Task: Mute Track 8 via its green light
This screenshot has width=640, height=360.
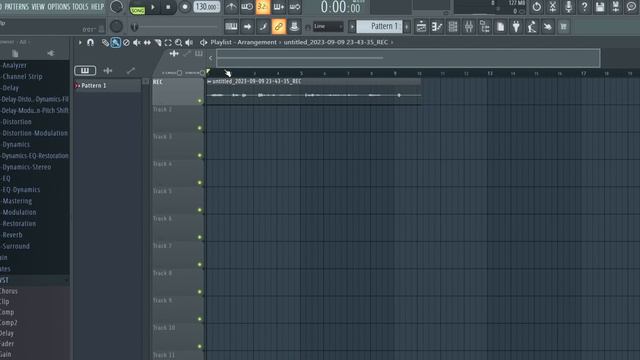Action: click(x=200, y=291)
